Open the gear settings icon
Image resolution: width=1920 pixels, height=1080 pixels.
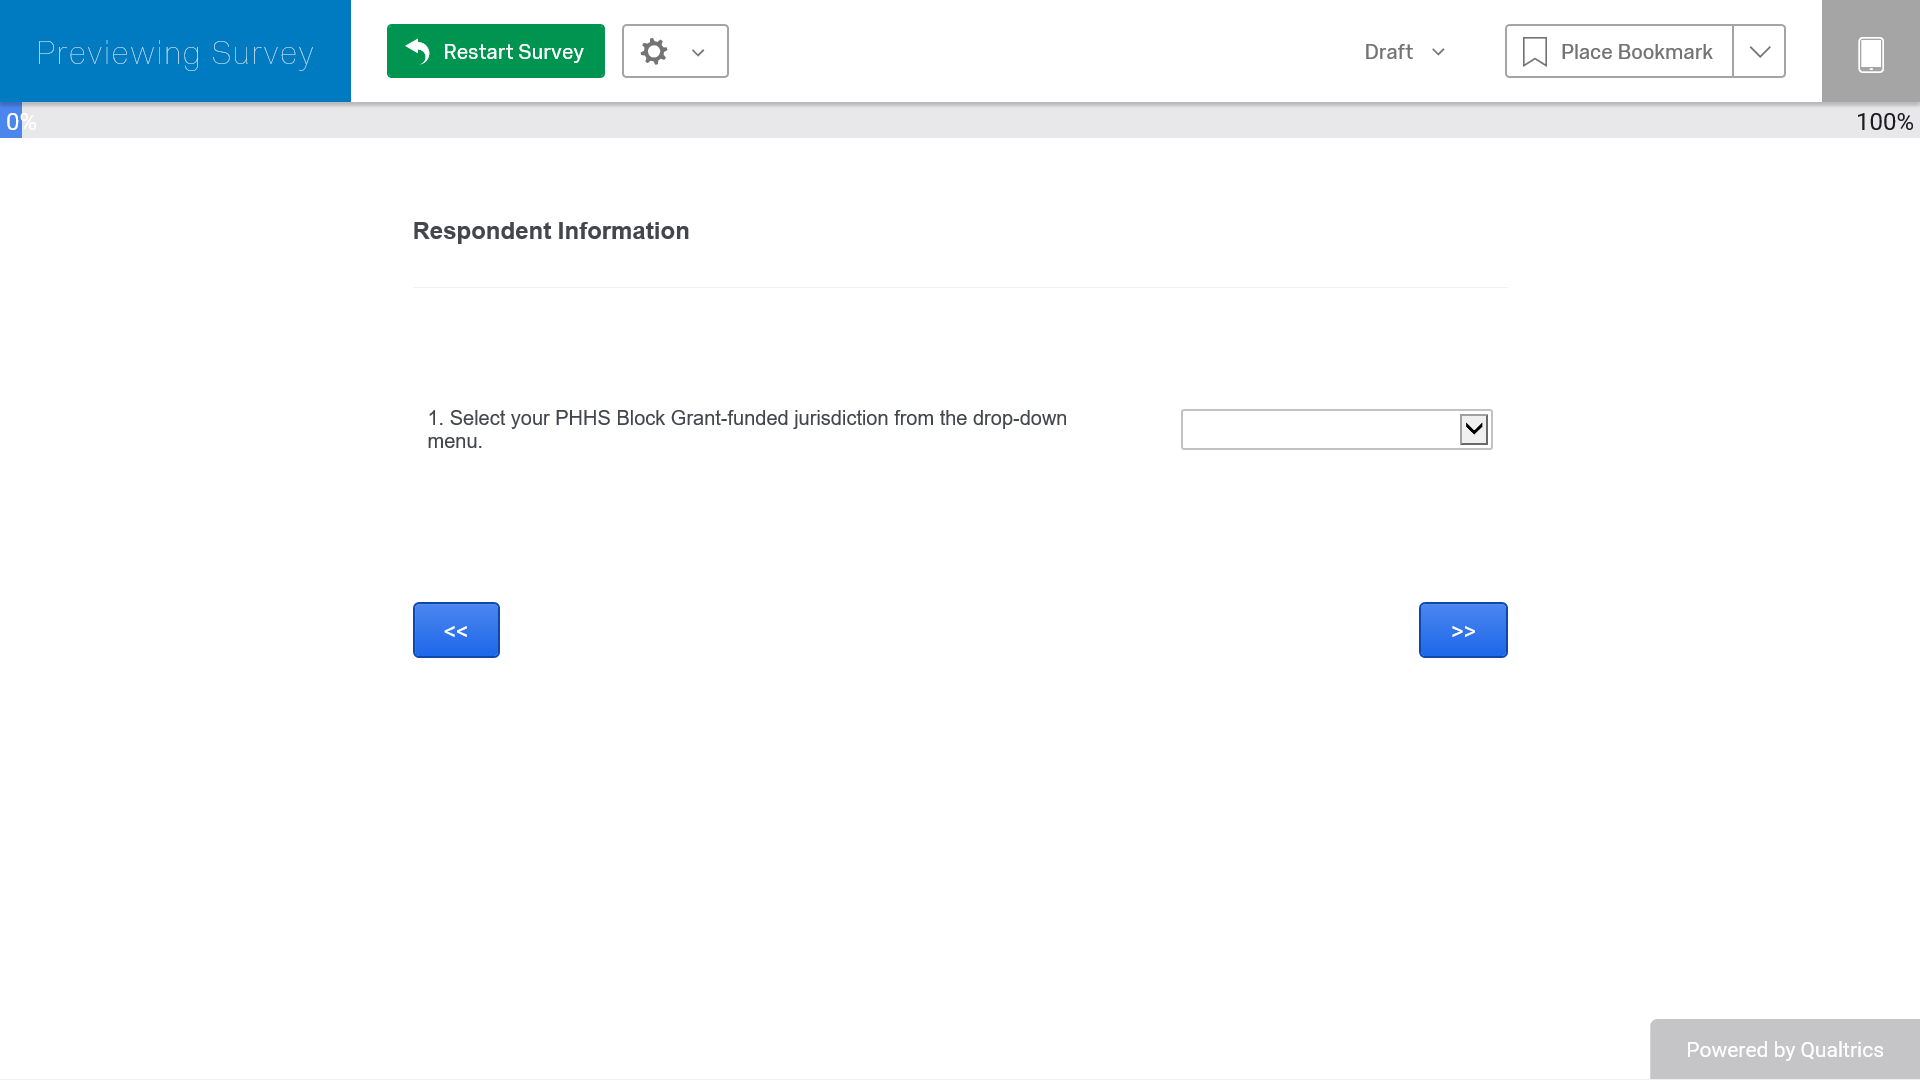tap(654, 51)
